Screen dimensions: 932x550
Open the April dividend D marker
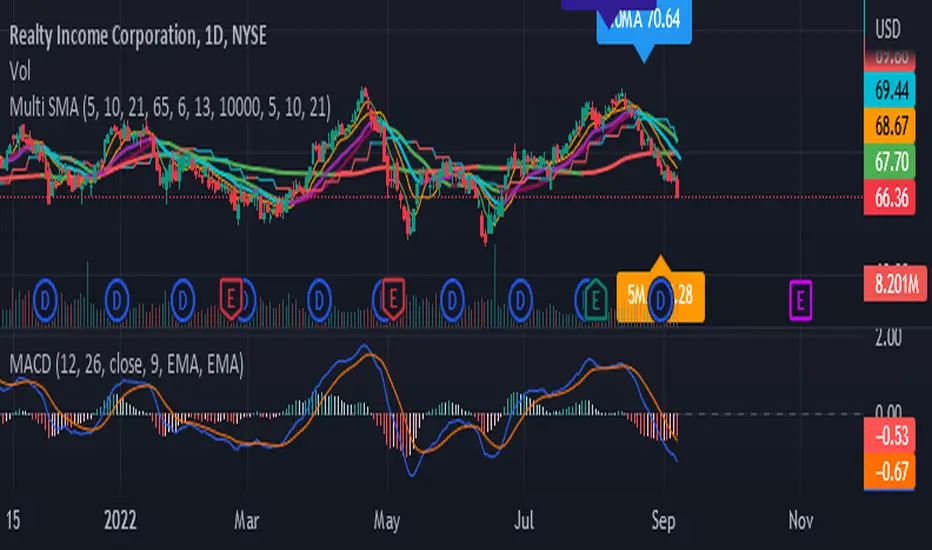point(319,300)
